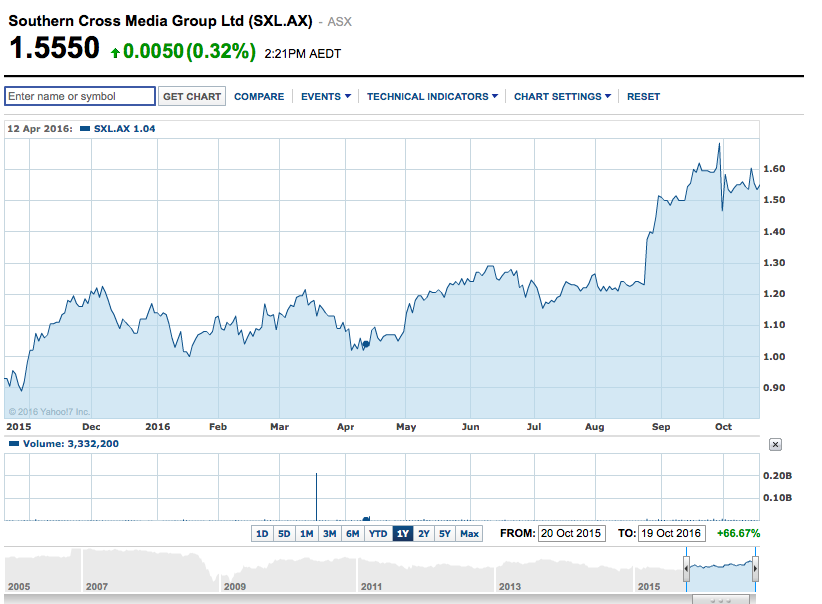Click the 'Volume: 3,332,200' label
Image resolution: width=822 pixels, height=604 pixels.
[71, 444]
